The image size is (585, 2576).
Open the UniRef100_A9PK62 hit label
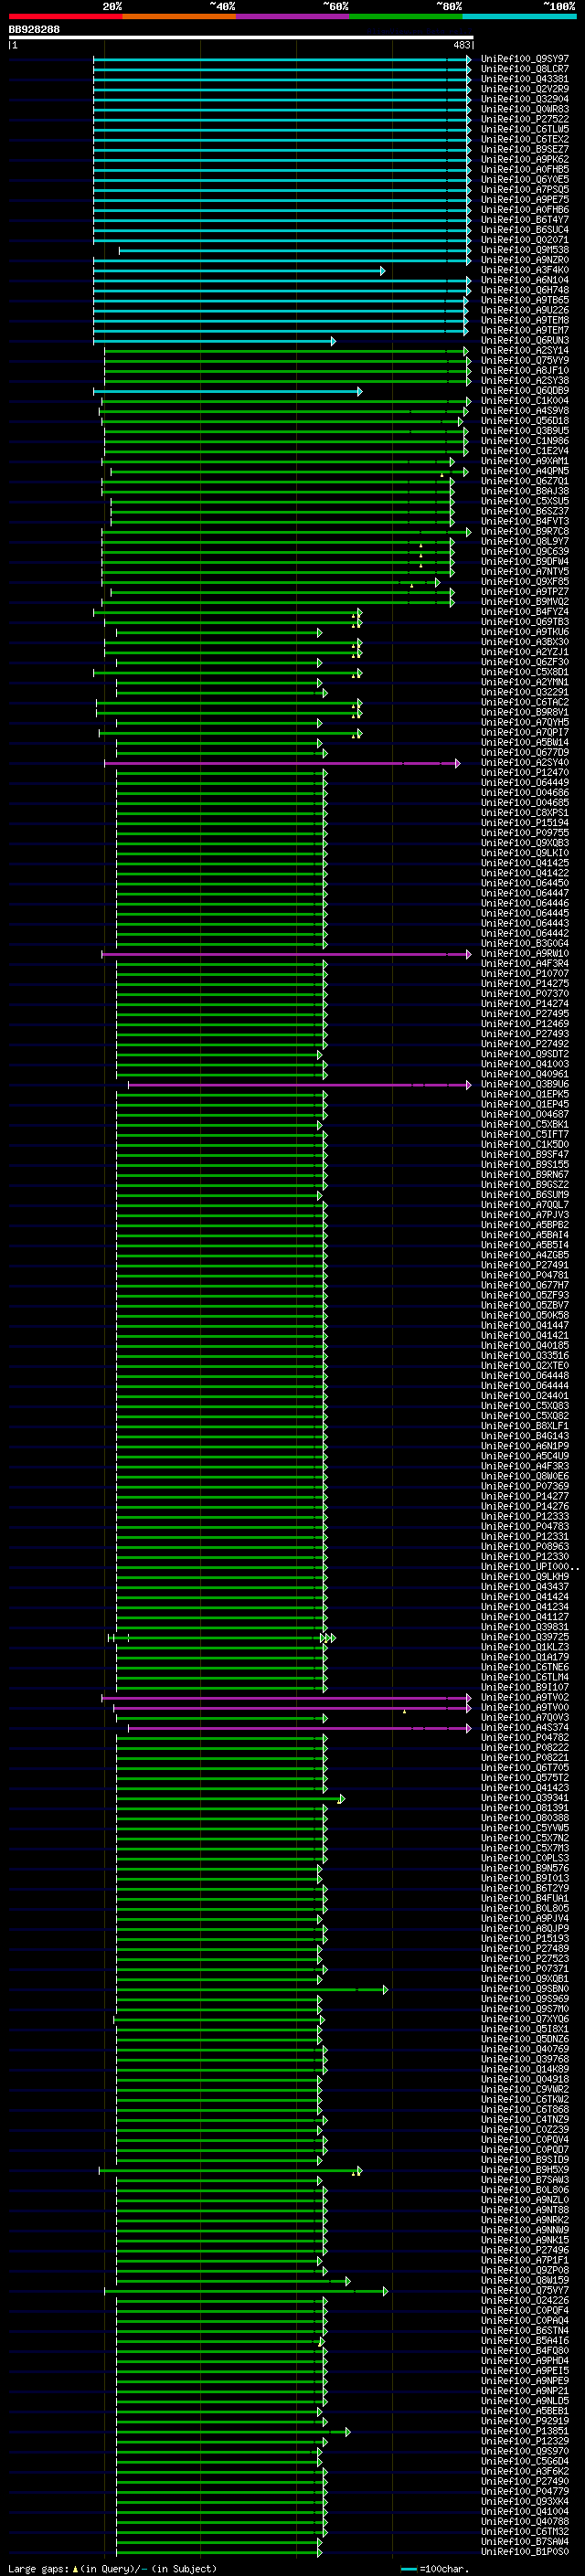[x=525, y=159]
